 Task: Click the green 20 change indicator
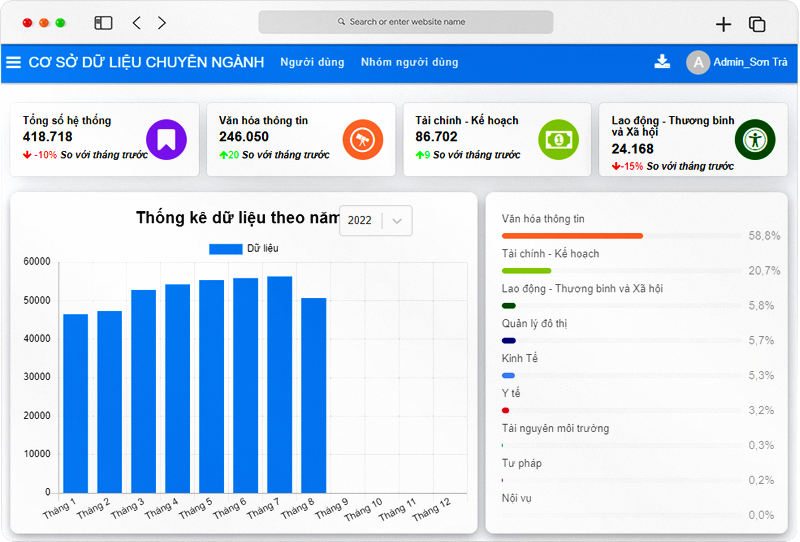229,155
